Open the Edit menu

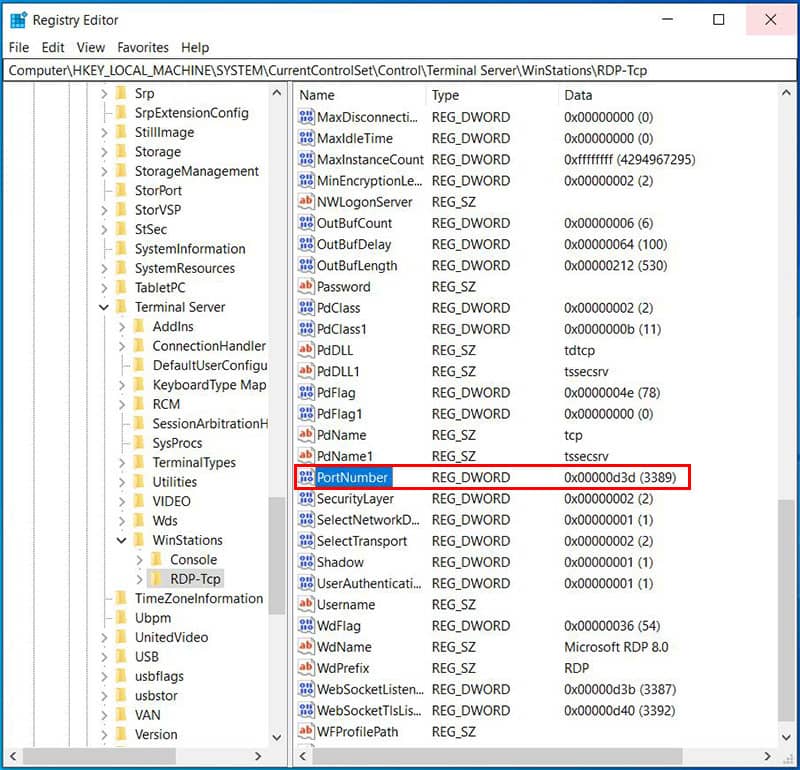53,47
